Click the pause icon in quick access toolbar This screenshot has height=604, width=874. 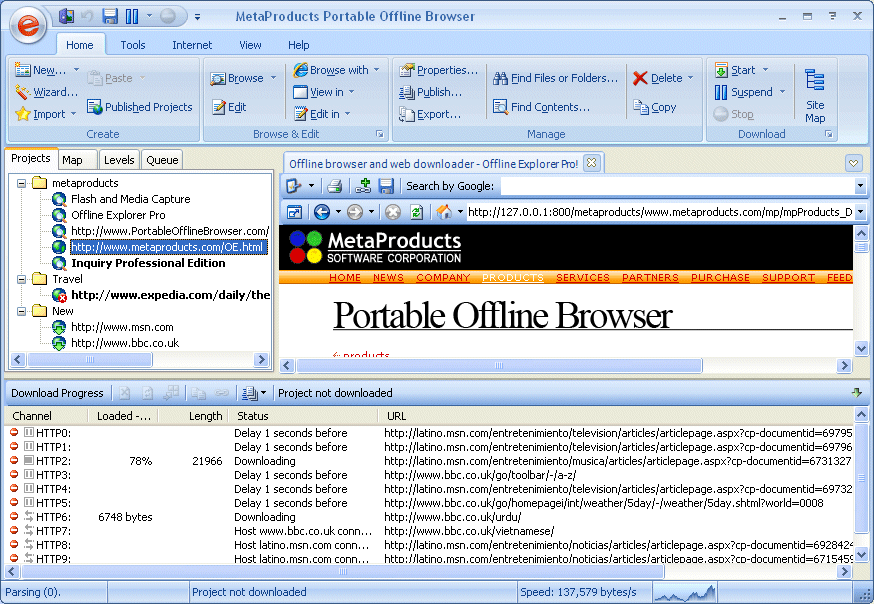[132, 16]
